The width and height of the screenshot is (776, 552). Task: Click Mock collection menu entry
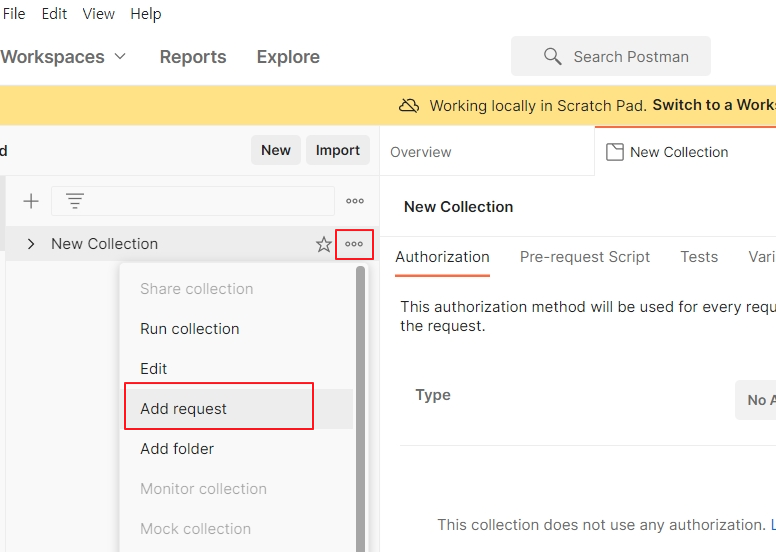239,529
